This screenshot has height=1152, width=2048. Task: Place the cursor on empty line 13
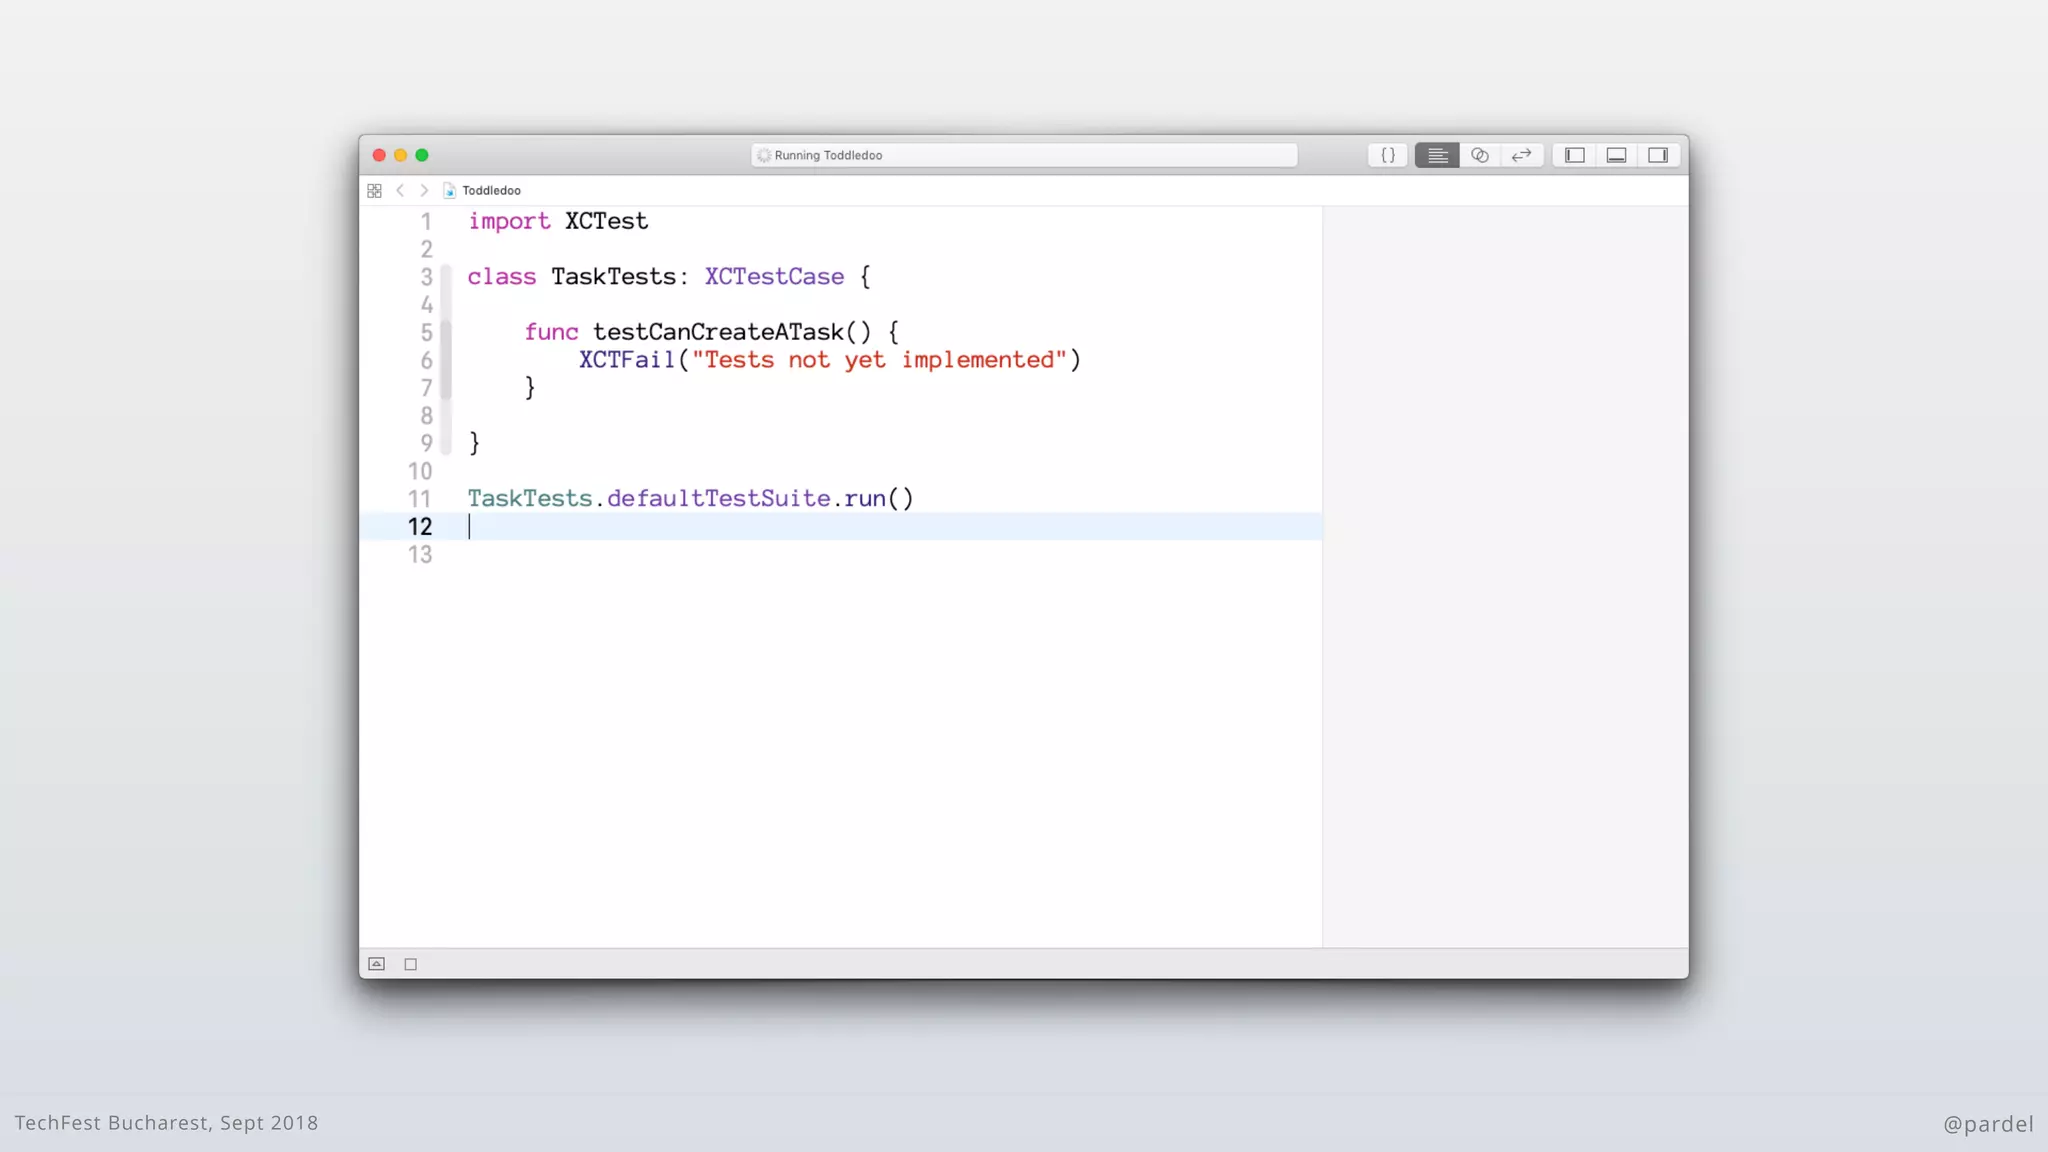tap(700, 554)
